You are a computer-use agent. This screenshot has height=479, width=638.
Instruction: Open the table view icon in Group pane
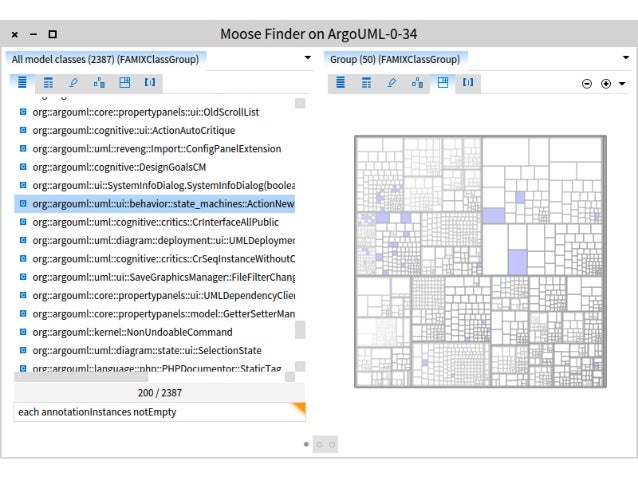pos(366,83)
